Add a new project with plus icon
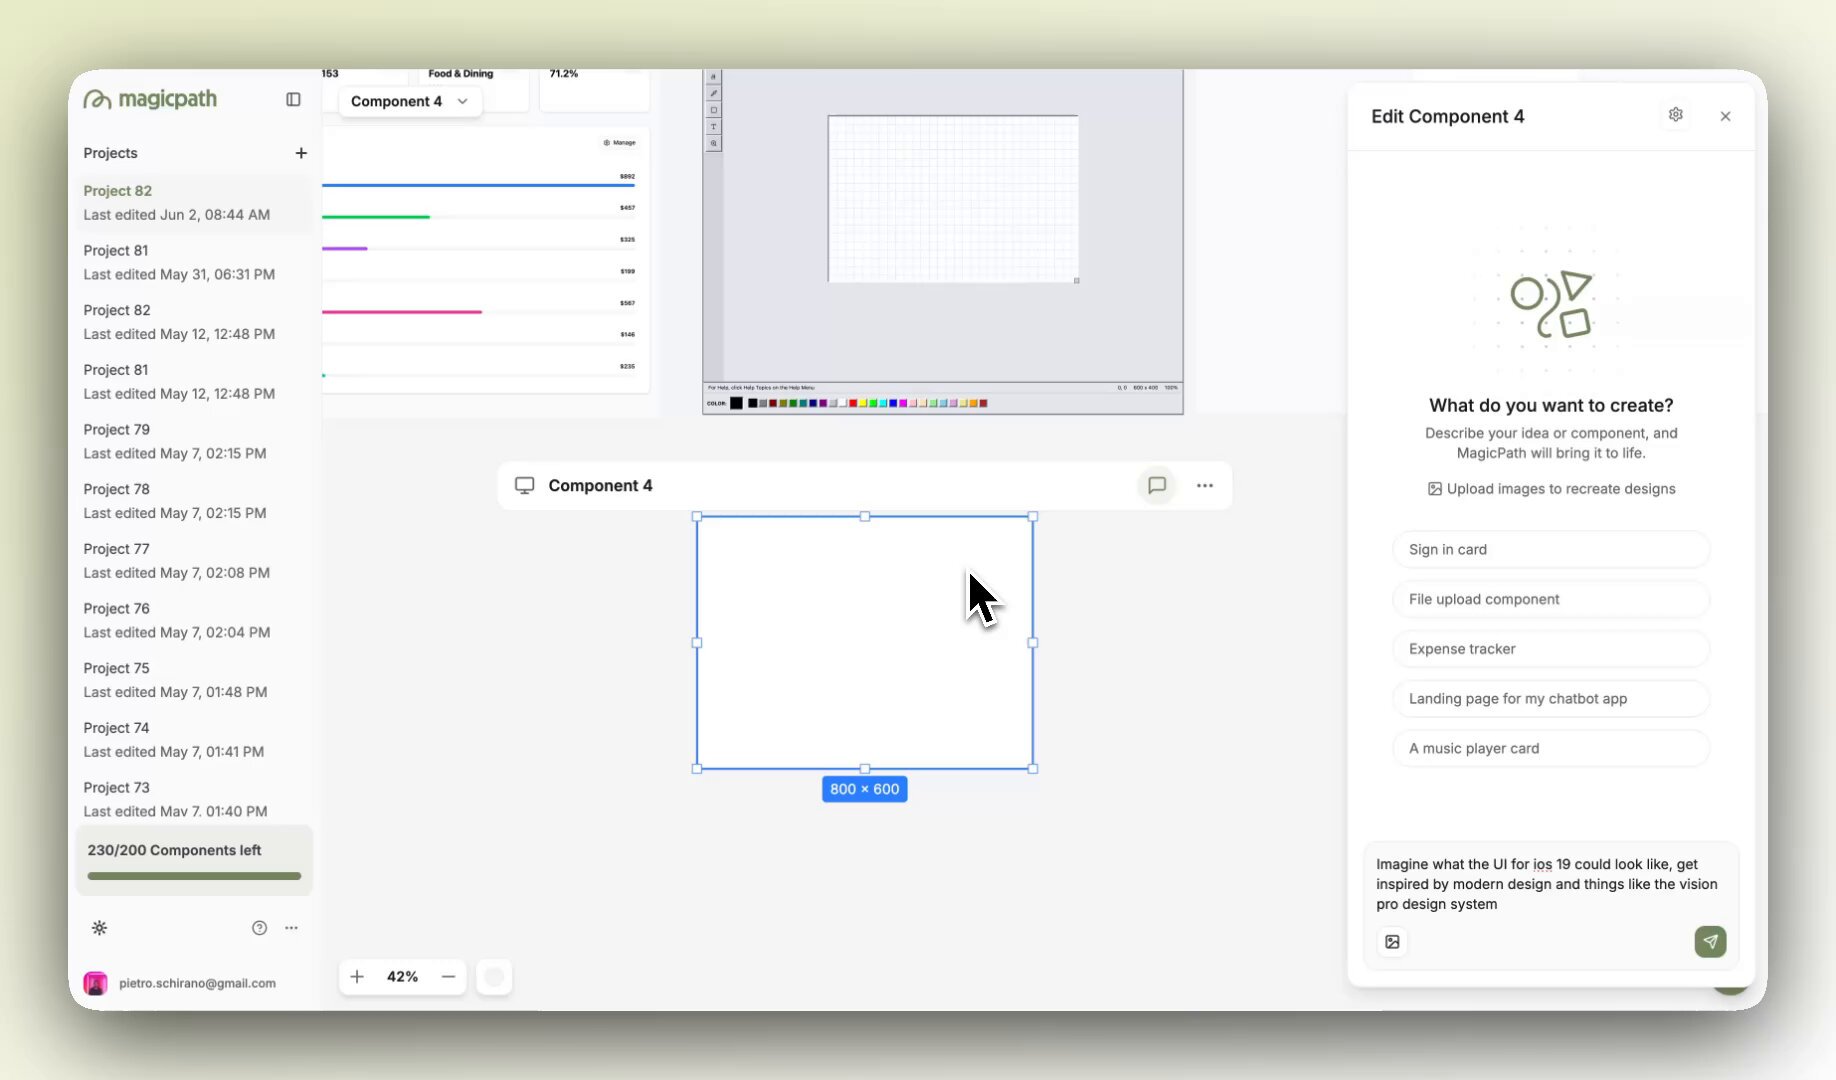The image size is (1836, 1080). (x=301, y=153)
